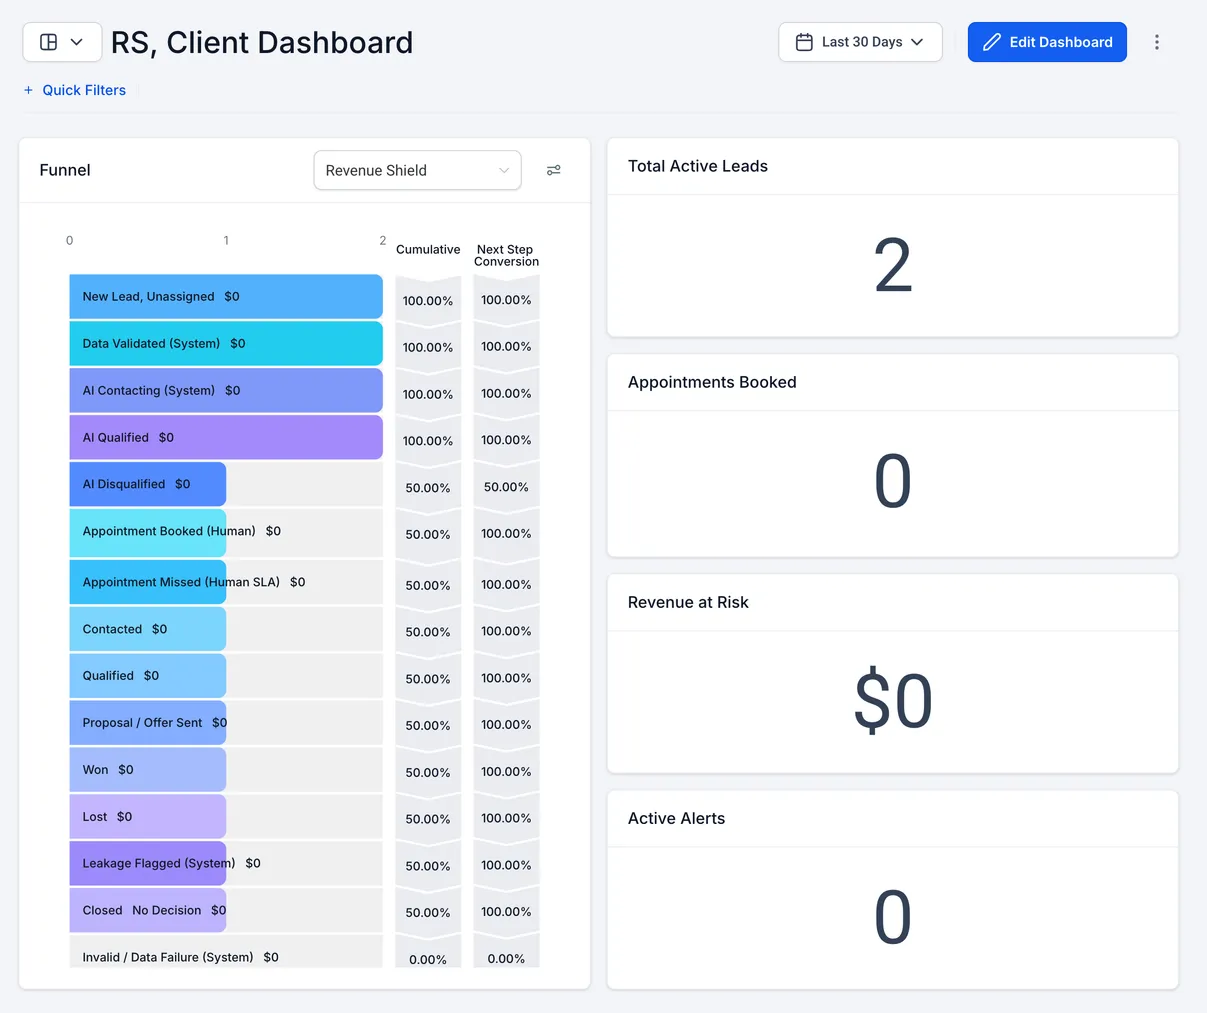Select the Leakage Flagged (System) bar
Screen dimensions: 1207x1013
pos(147,864)
